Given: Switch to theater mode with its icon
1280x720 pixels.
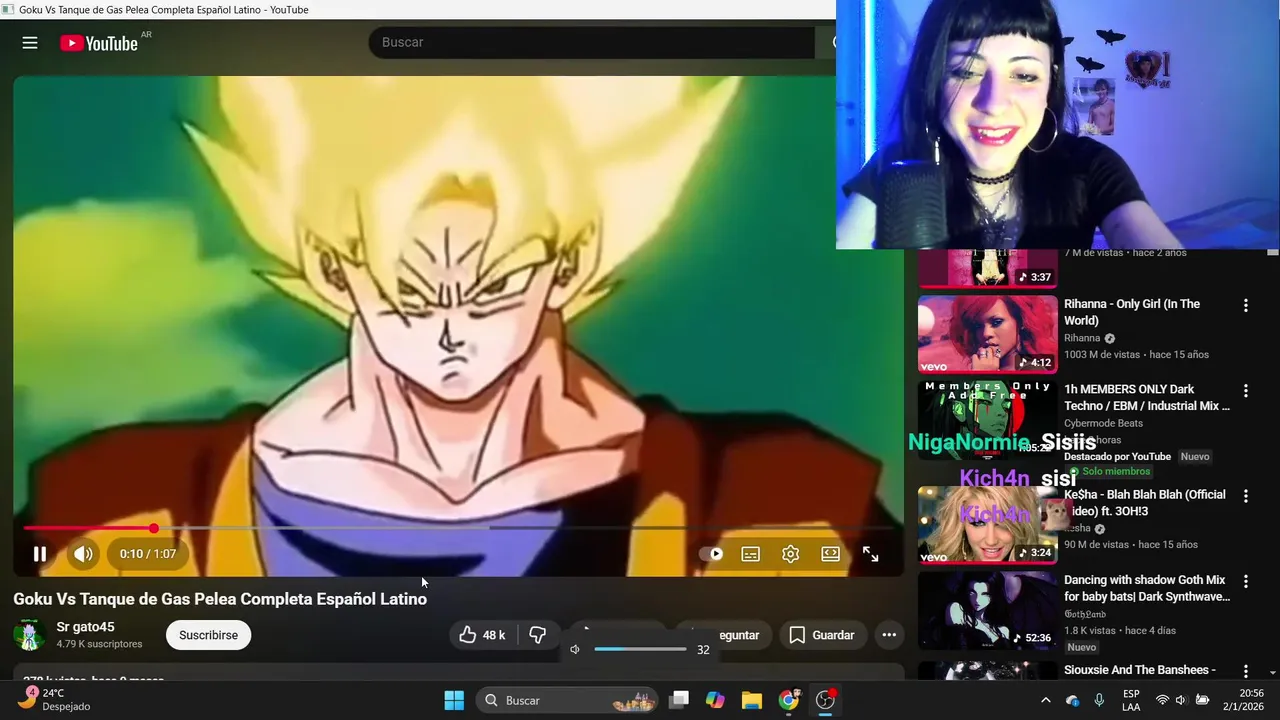Looking at the screenshot, I should pos(830,554).
